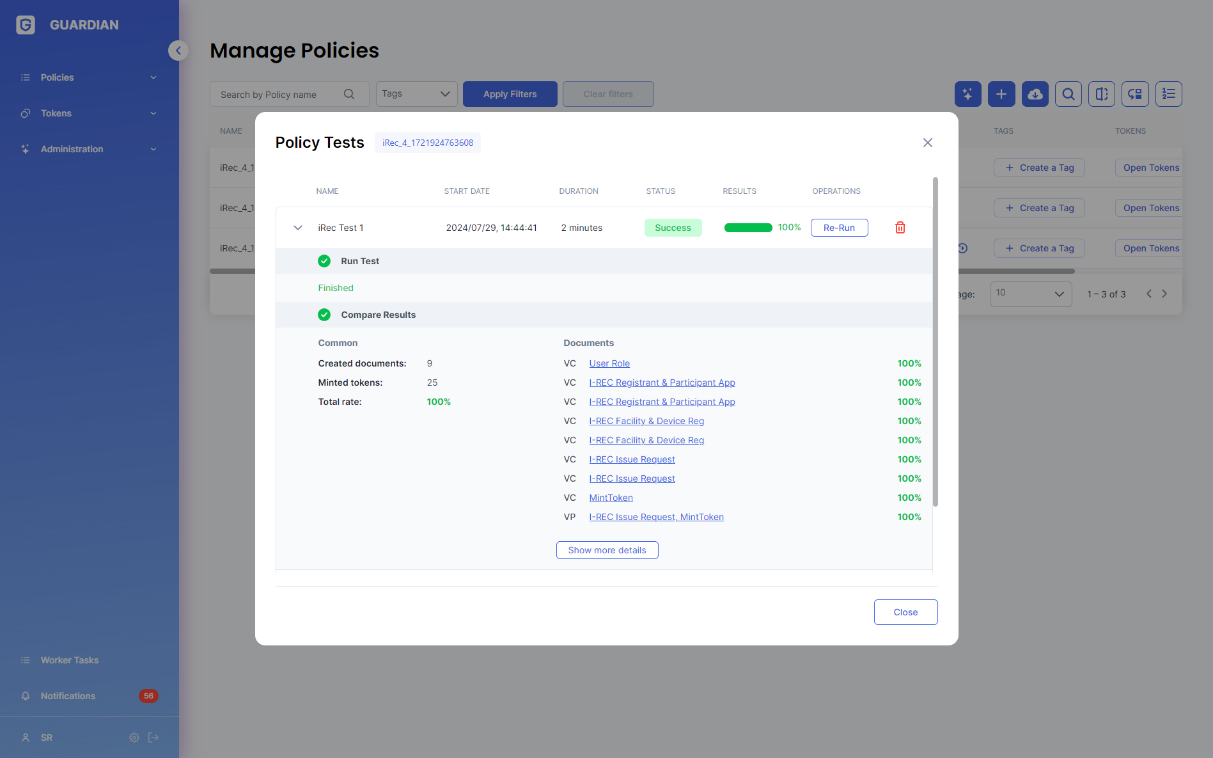1213x758 pixels.
Task: Click the Minted tokens value 25
Action: (432, 383)
